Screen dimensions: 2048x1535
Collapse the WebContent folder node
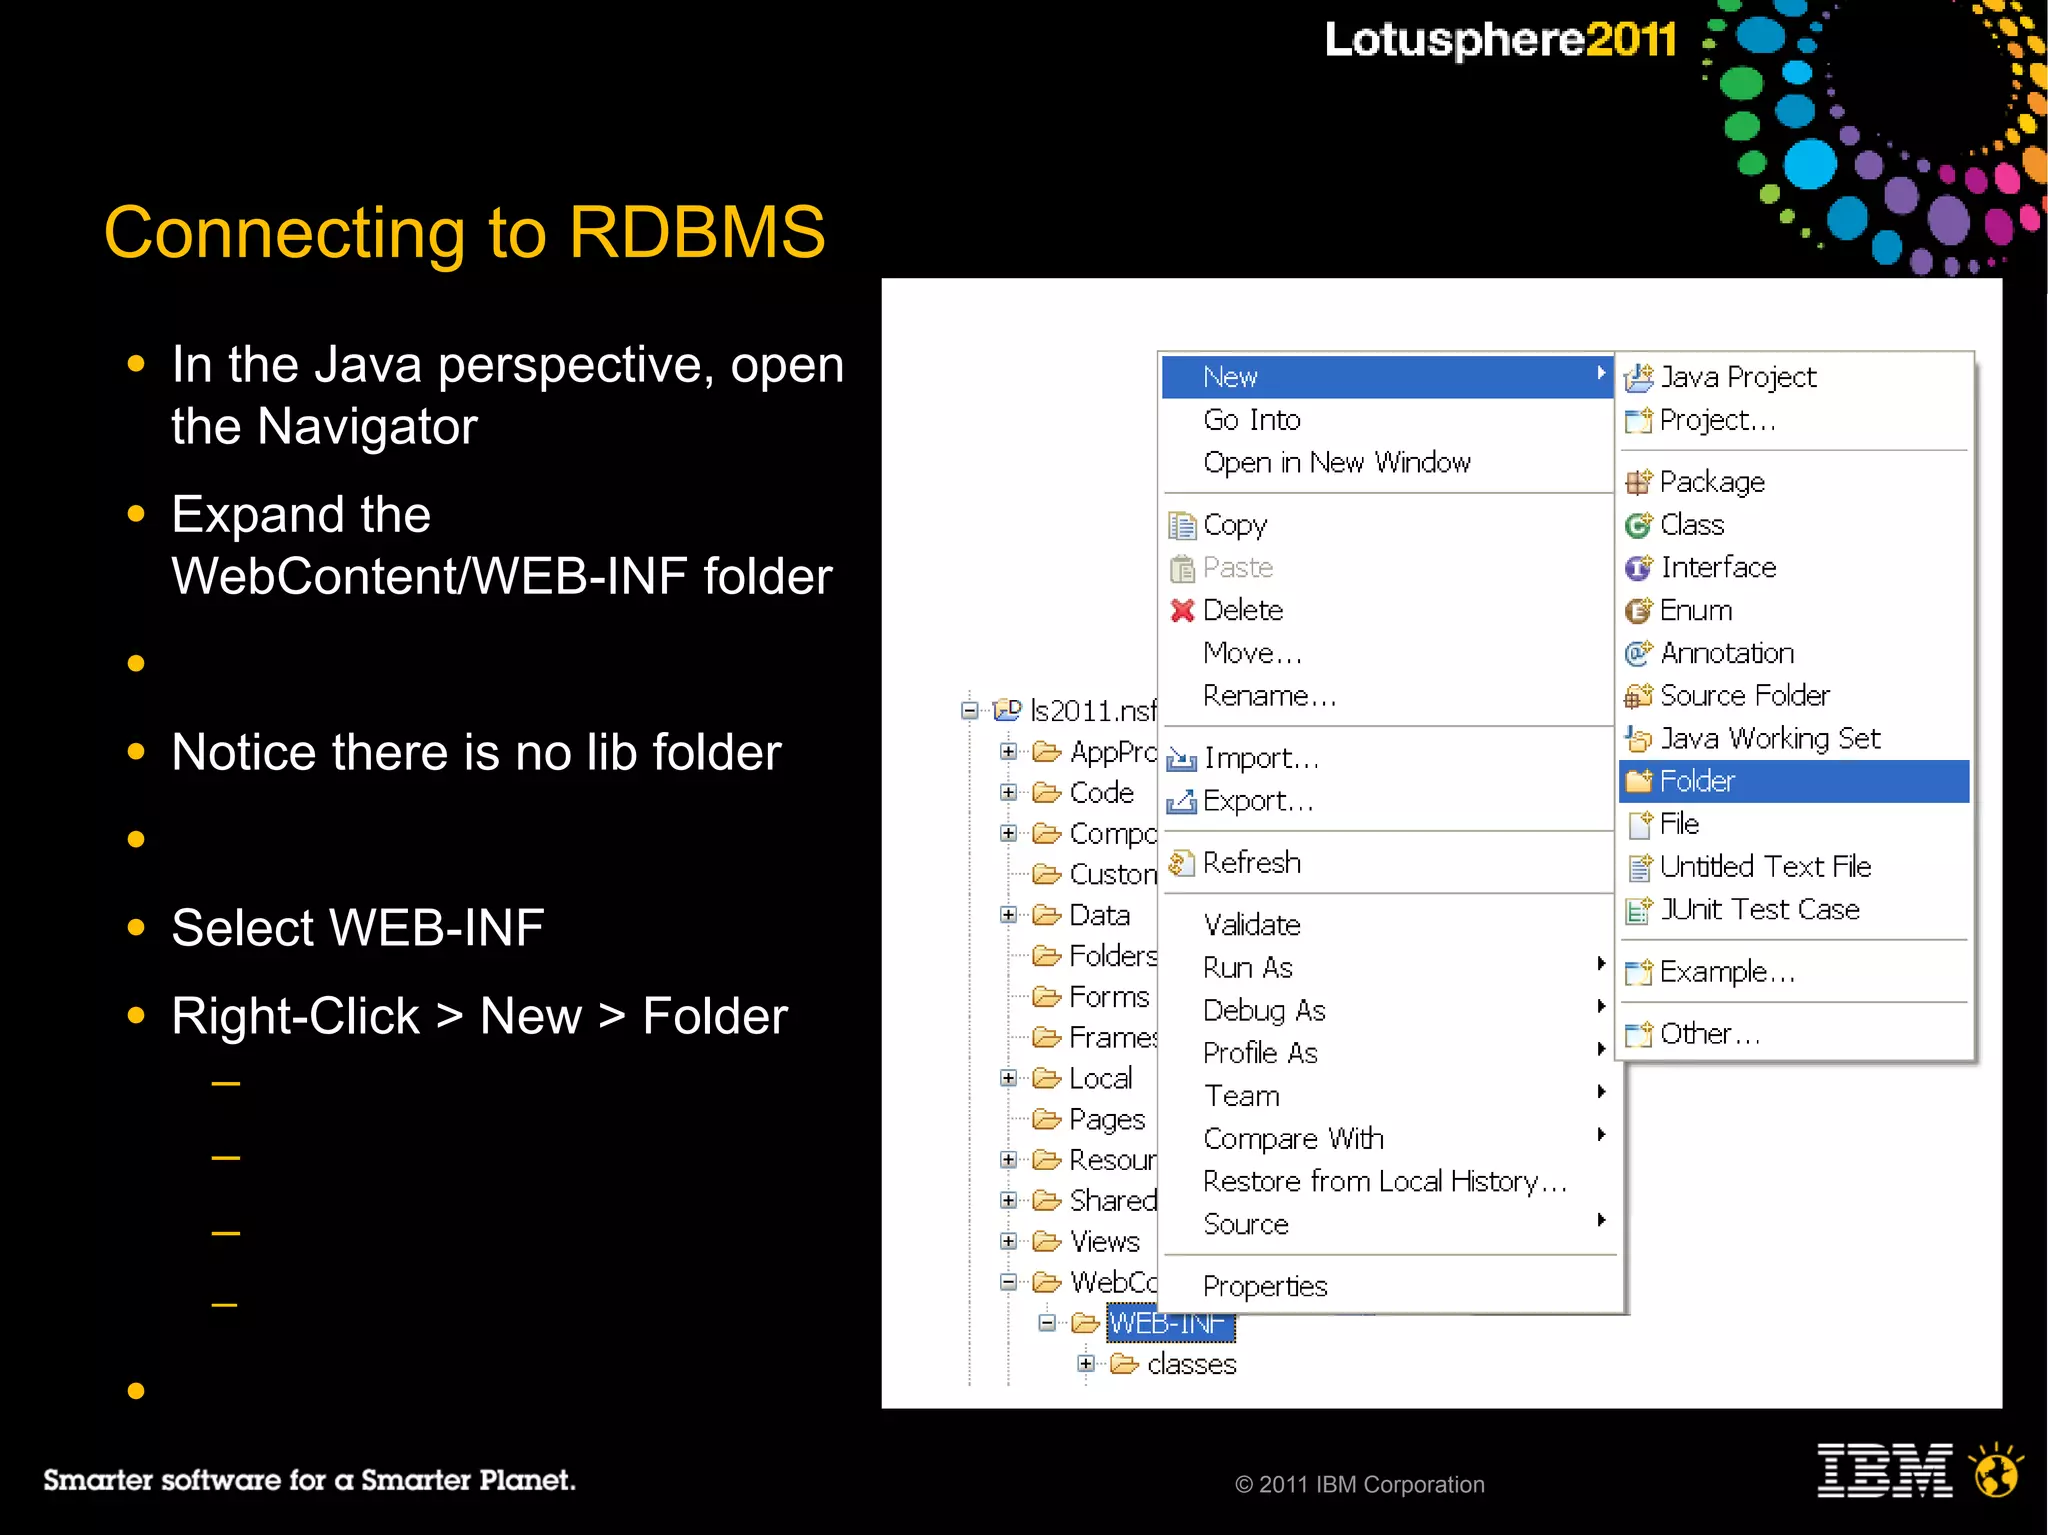pos(1008,1282)
